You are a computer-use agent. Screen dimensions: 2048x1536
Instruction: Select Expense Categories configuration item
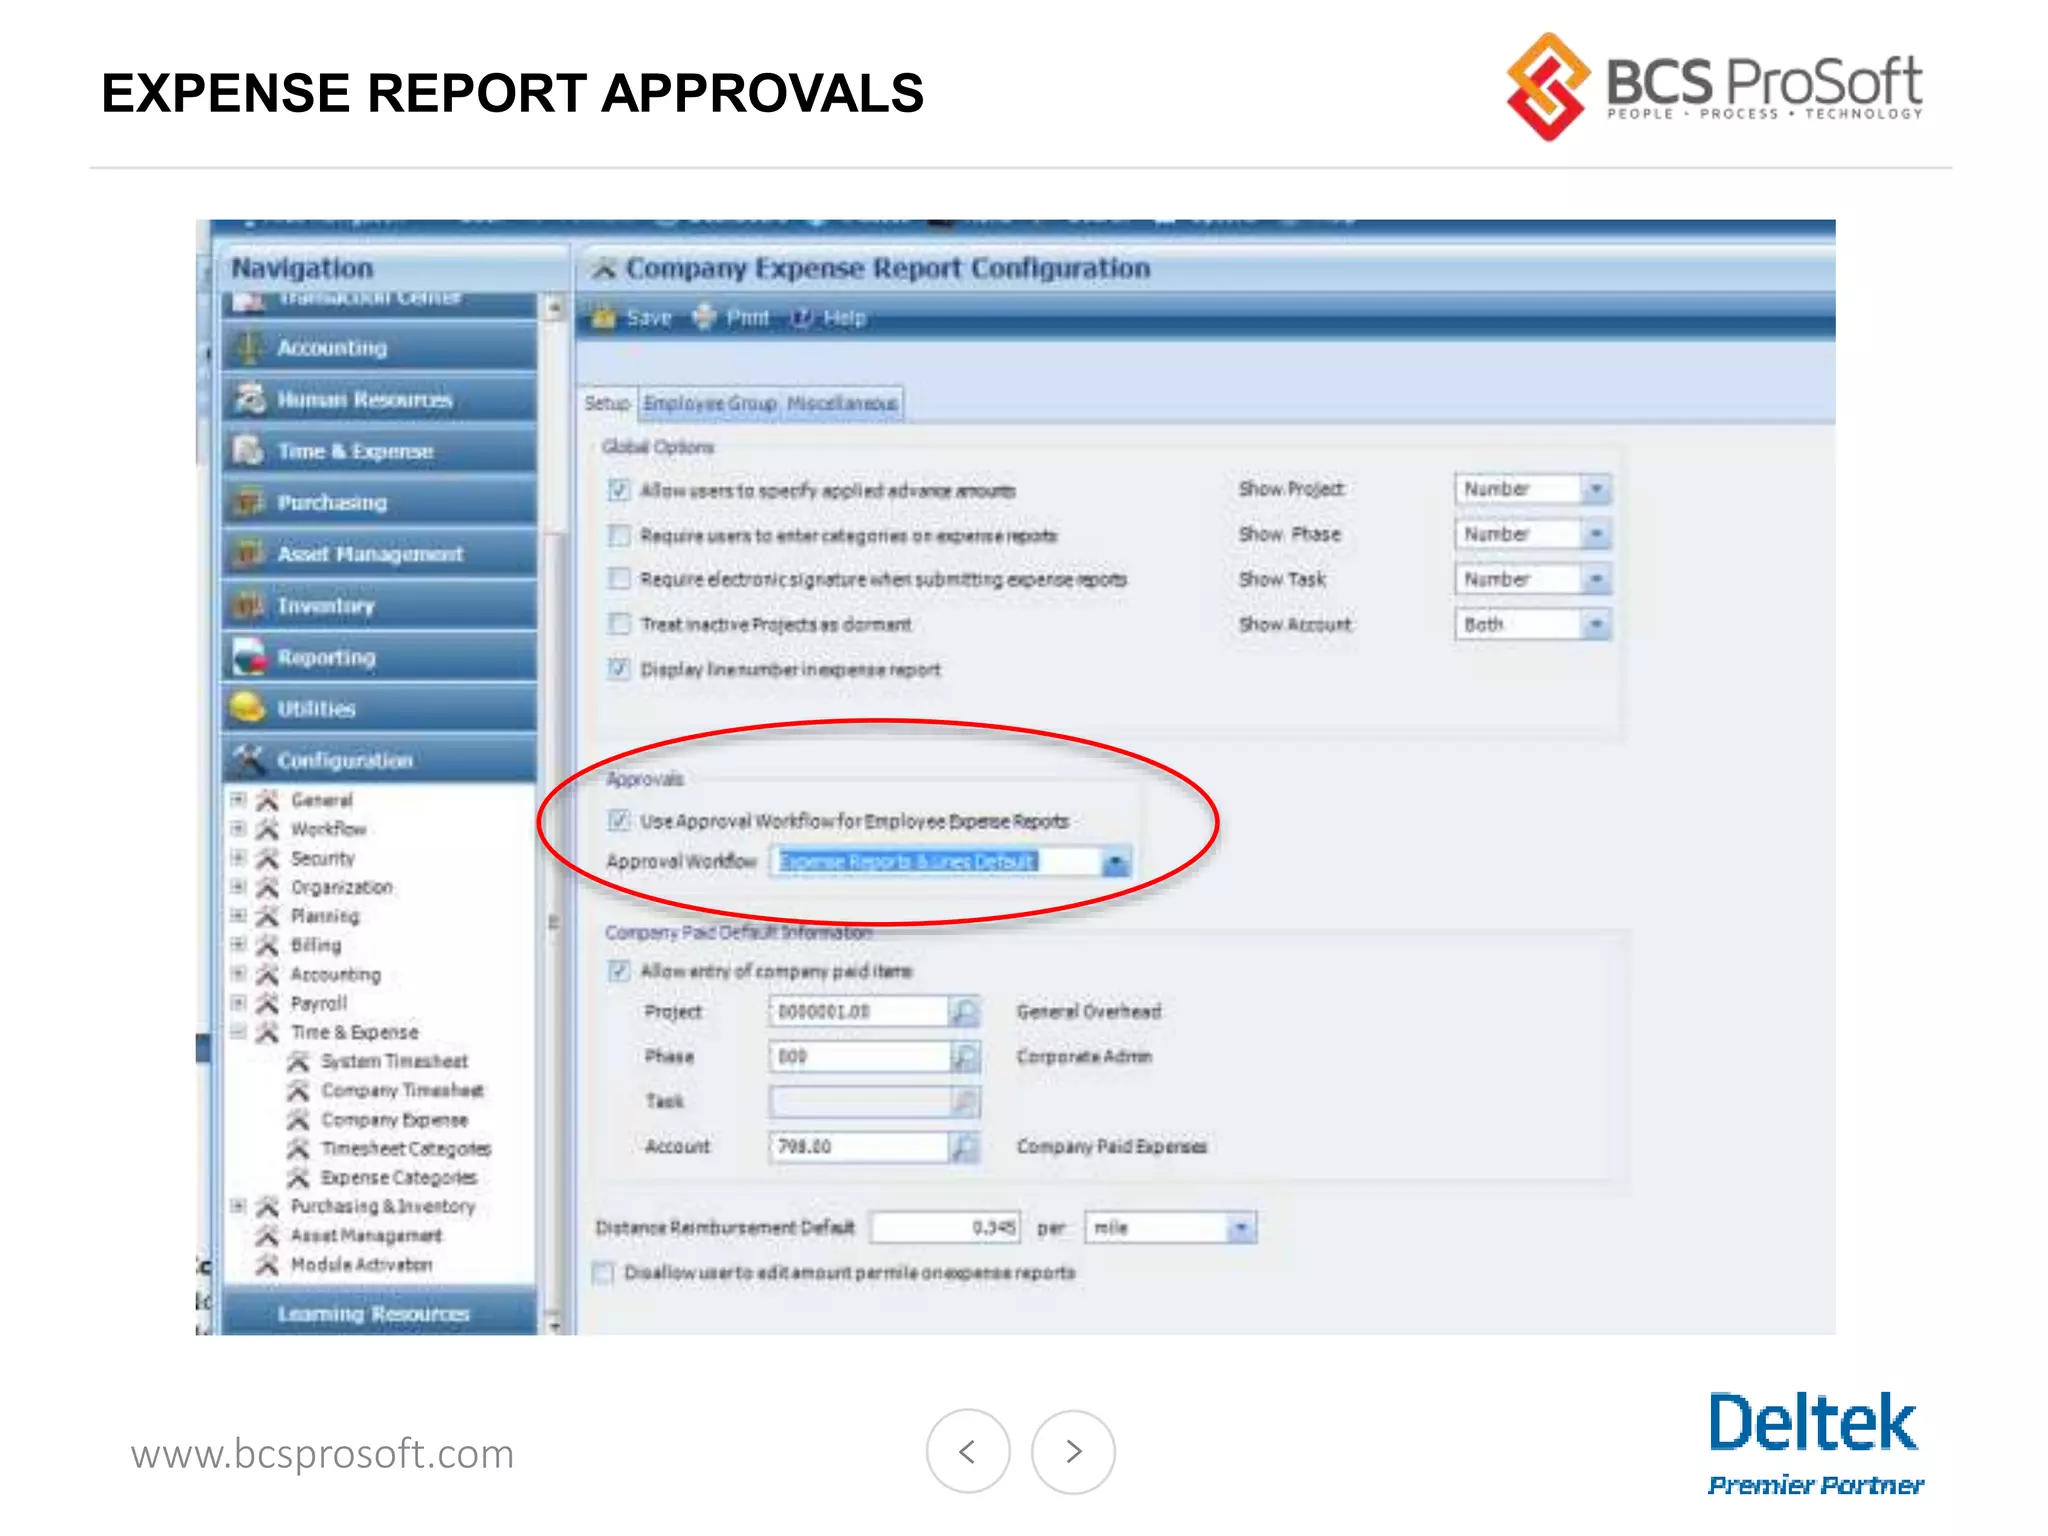point(399,1178)
